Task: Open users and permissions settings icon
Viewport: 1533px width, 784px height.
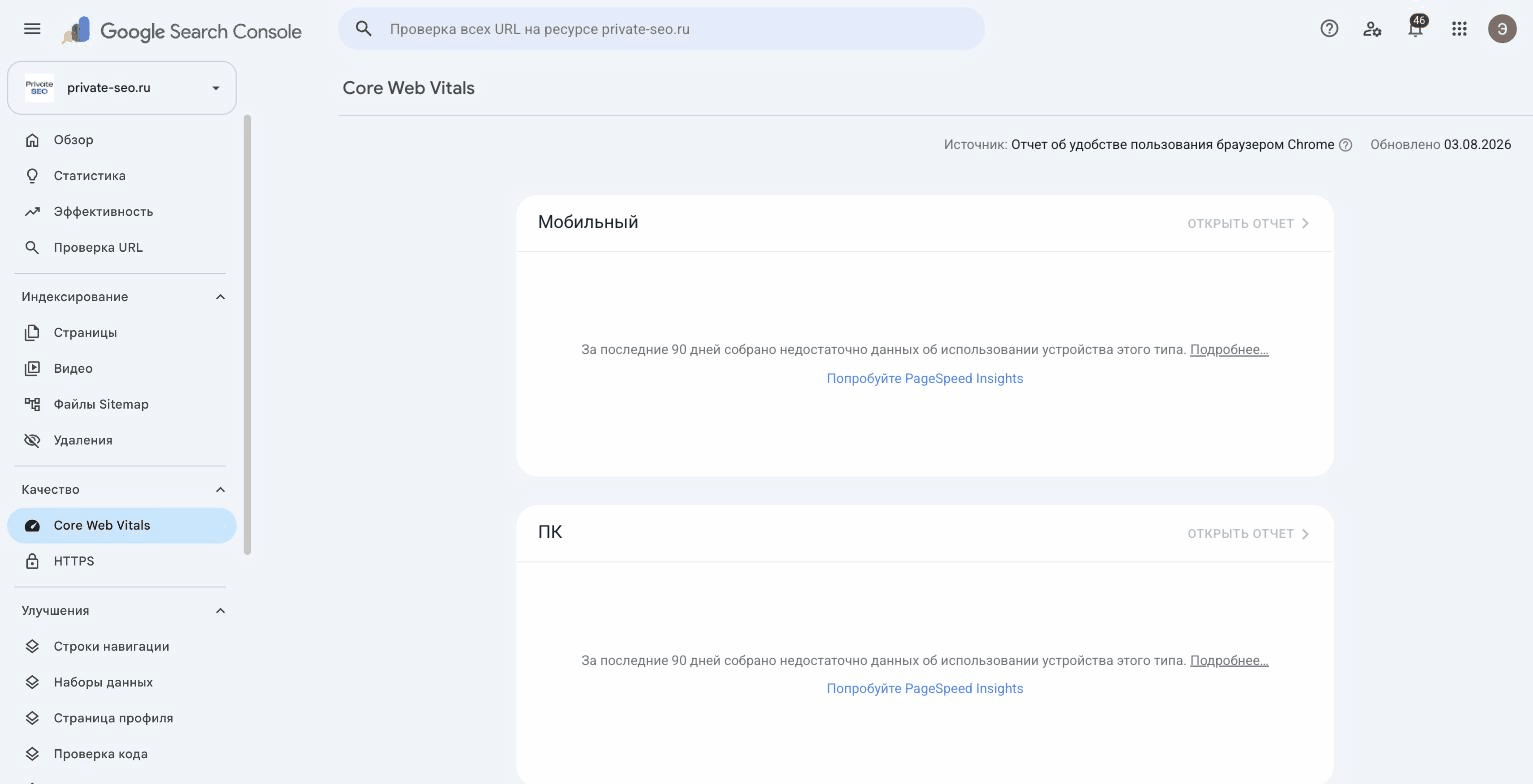Action: 1372,29
